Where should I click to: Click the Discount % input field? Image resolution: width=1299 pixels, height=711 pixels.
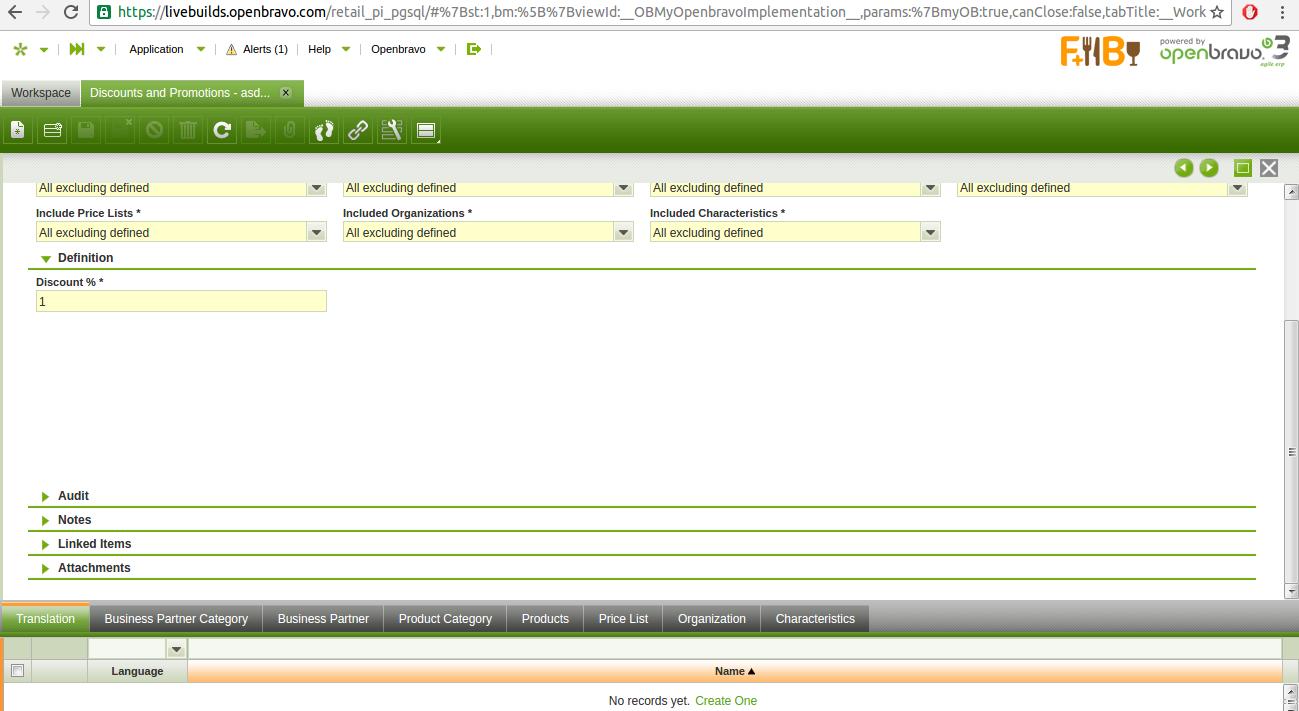click(181, 301)
